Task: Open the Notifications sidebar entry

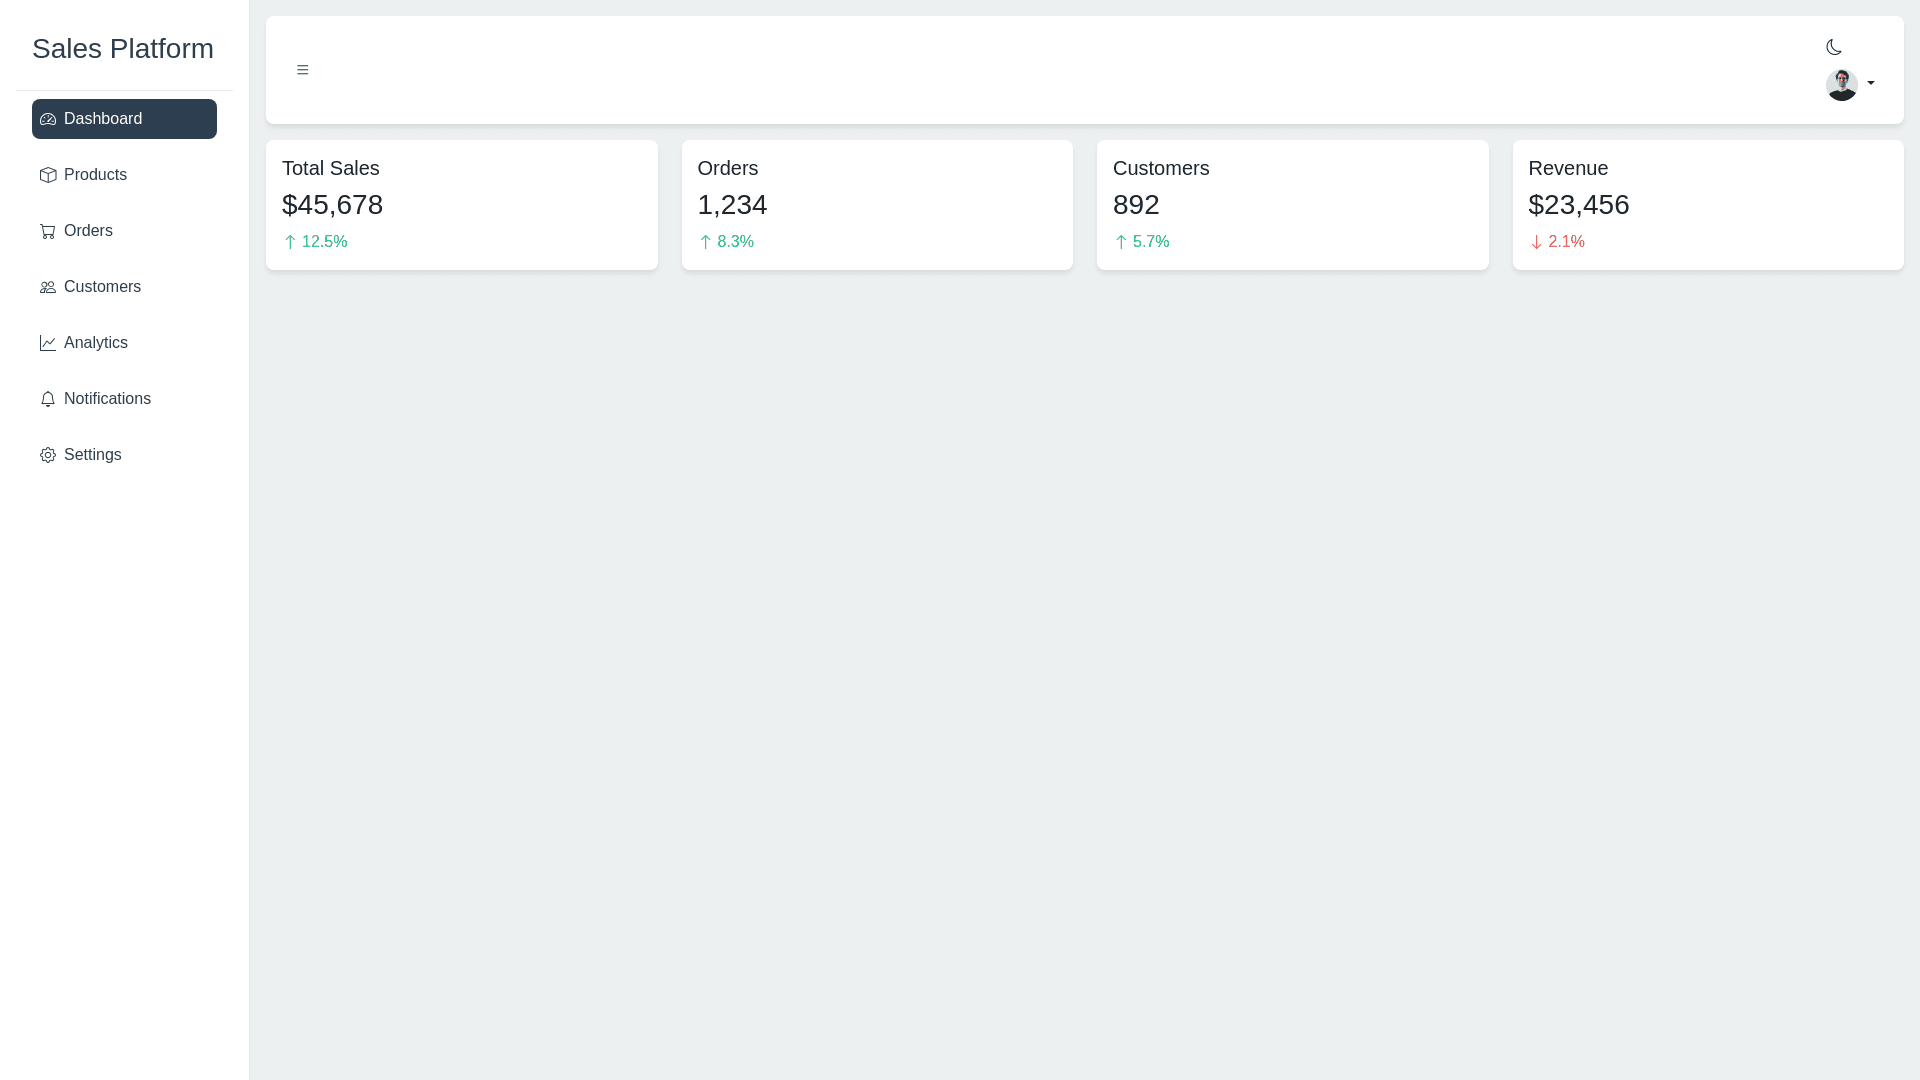Action: click(x=107, y=399)
